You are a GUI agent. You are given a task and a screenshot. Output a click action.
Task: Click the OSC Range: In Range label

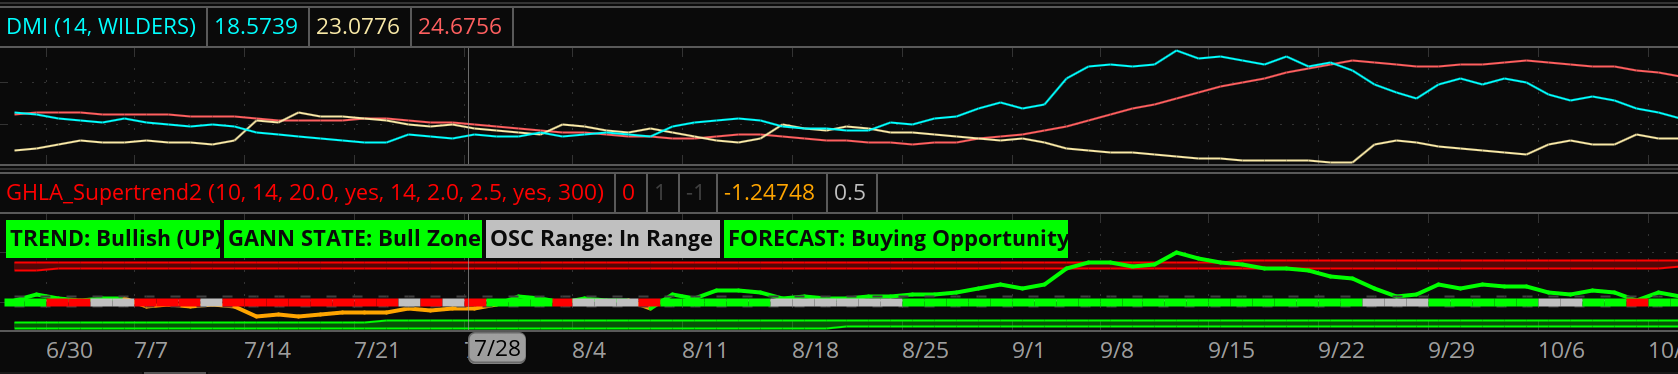coord(603,239)
